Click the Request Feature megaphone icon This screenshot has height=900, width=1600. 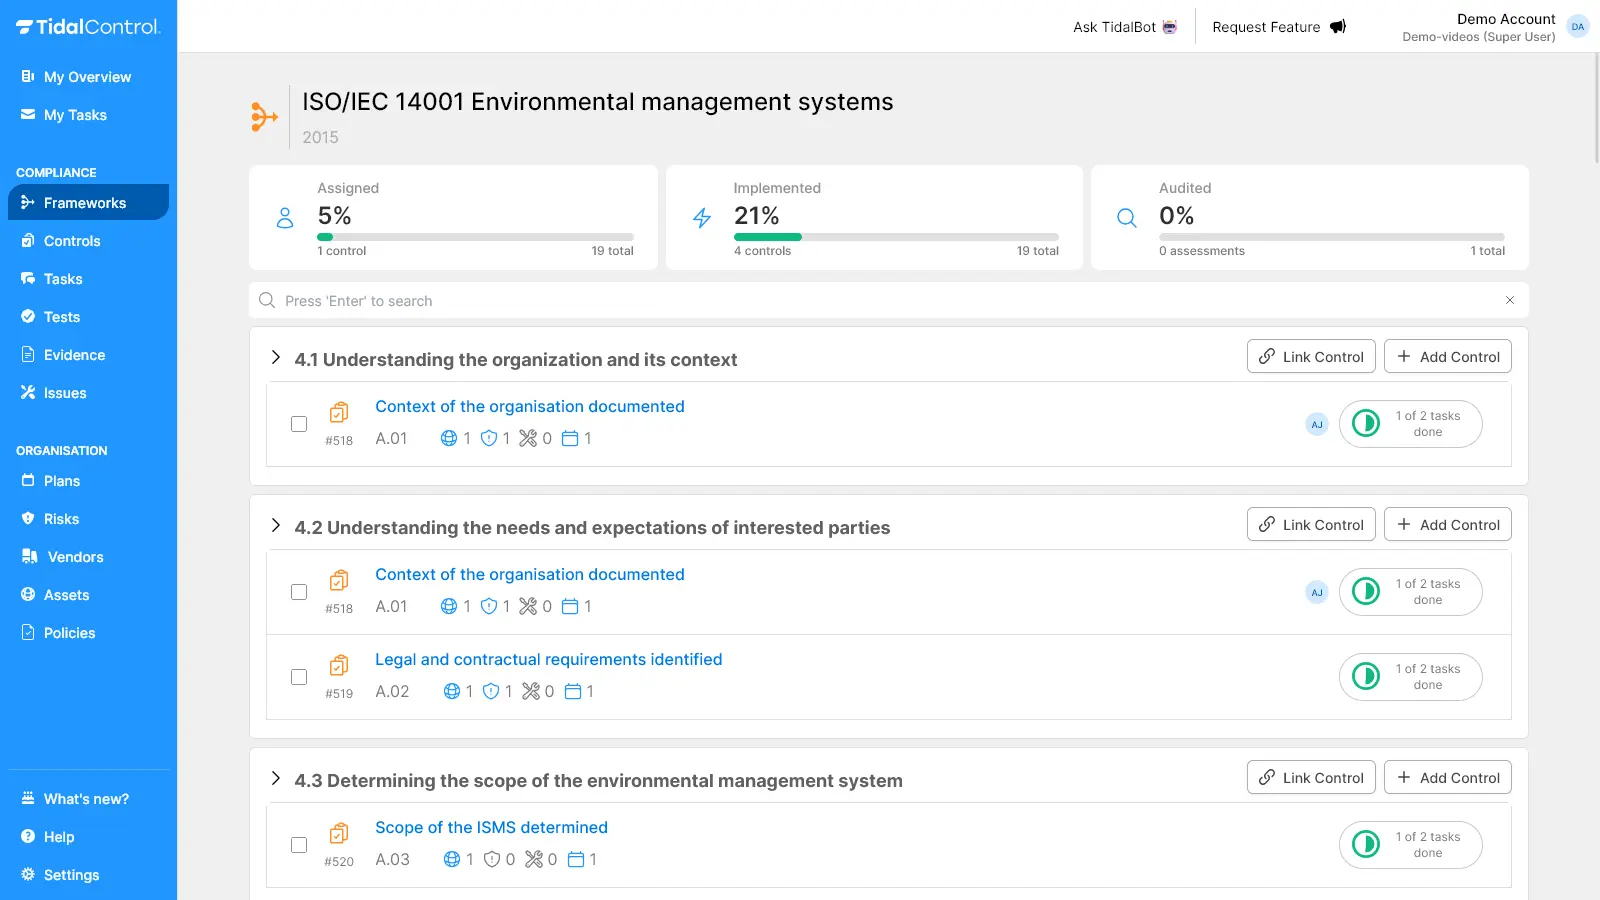(x=1338, y=27)
